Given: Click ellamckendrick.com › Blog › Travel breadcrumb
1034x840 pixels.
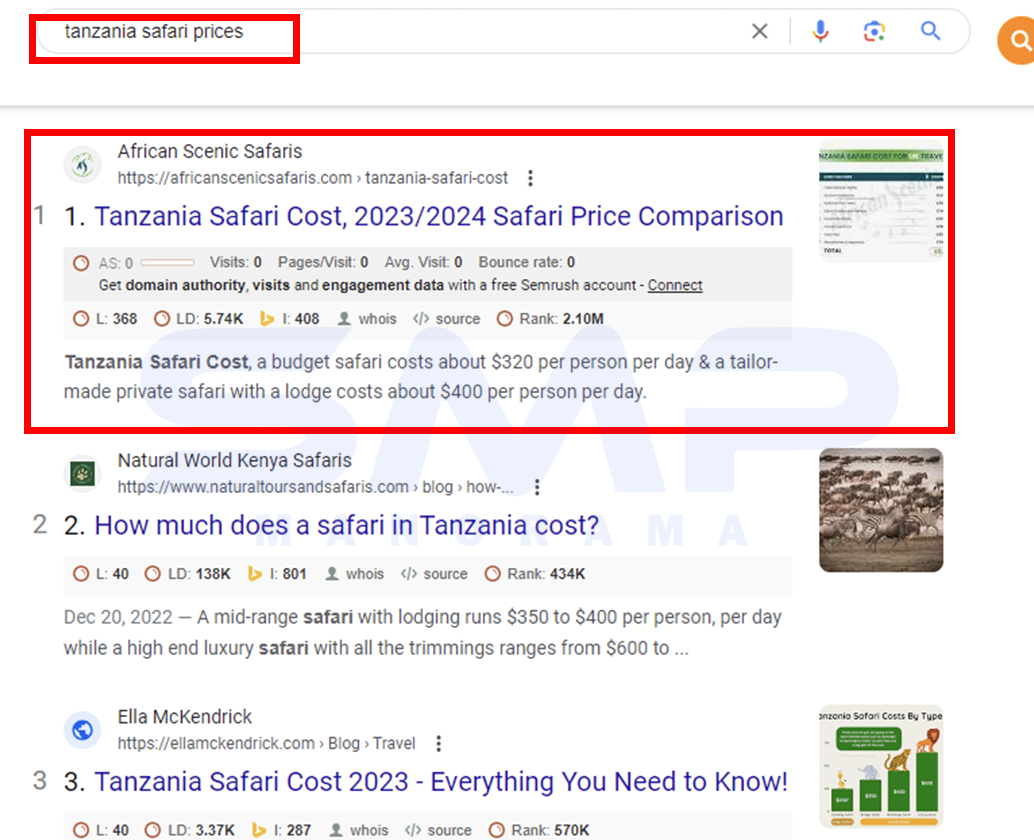Looking at the screenshot, I should [266, 744].
